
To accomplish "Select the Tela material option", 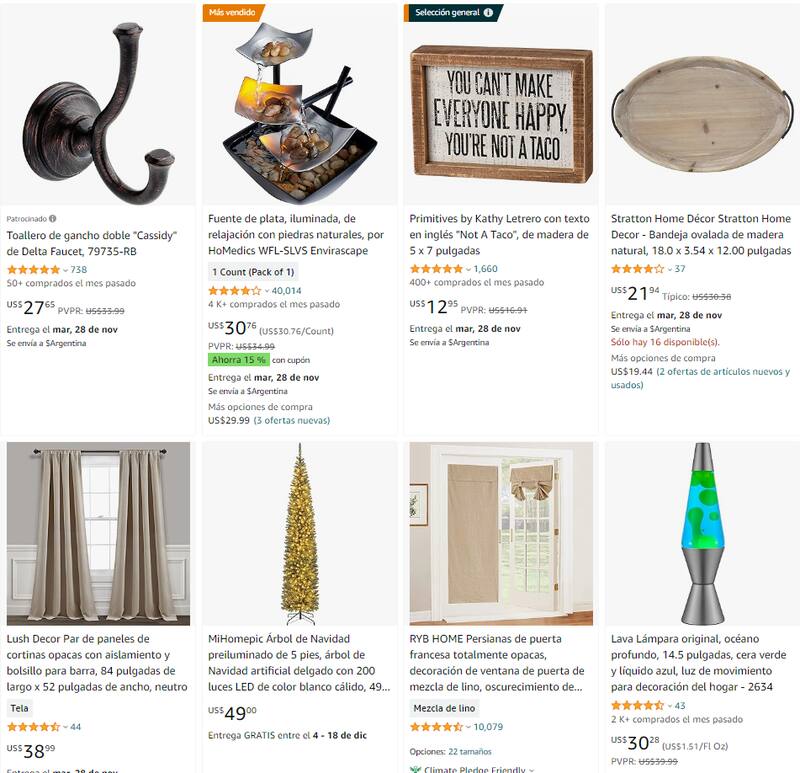I will (x=19, y=708).
